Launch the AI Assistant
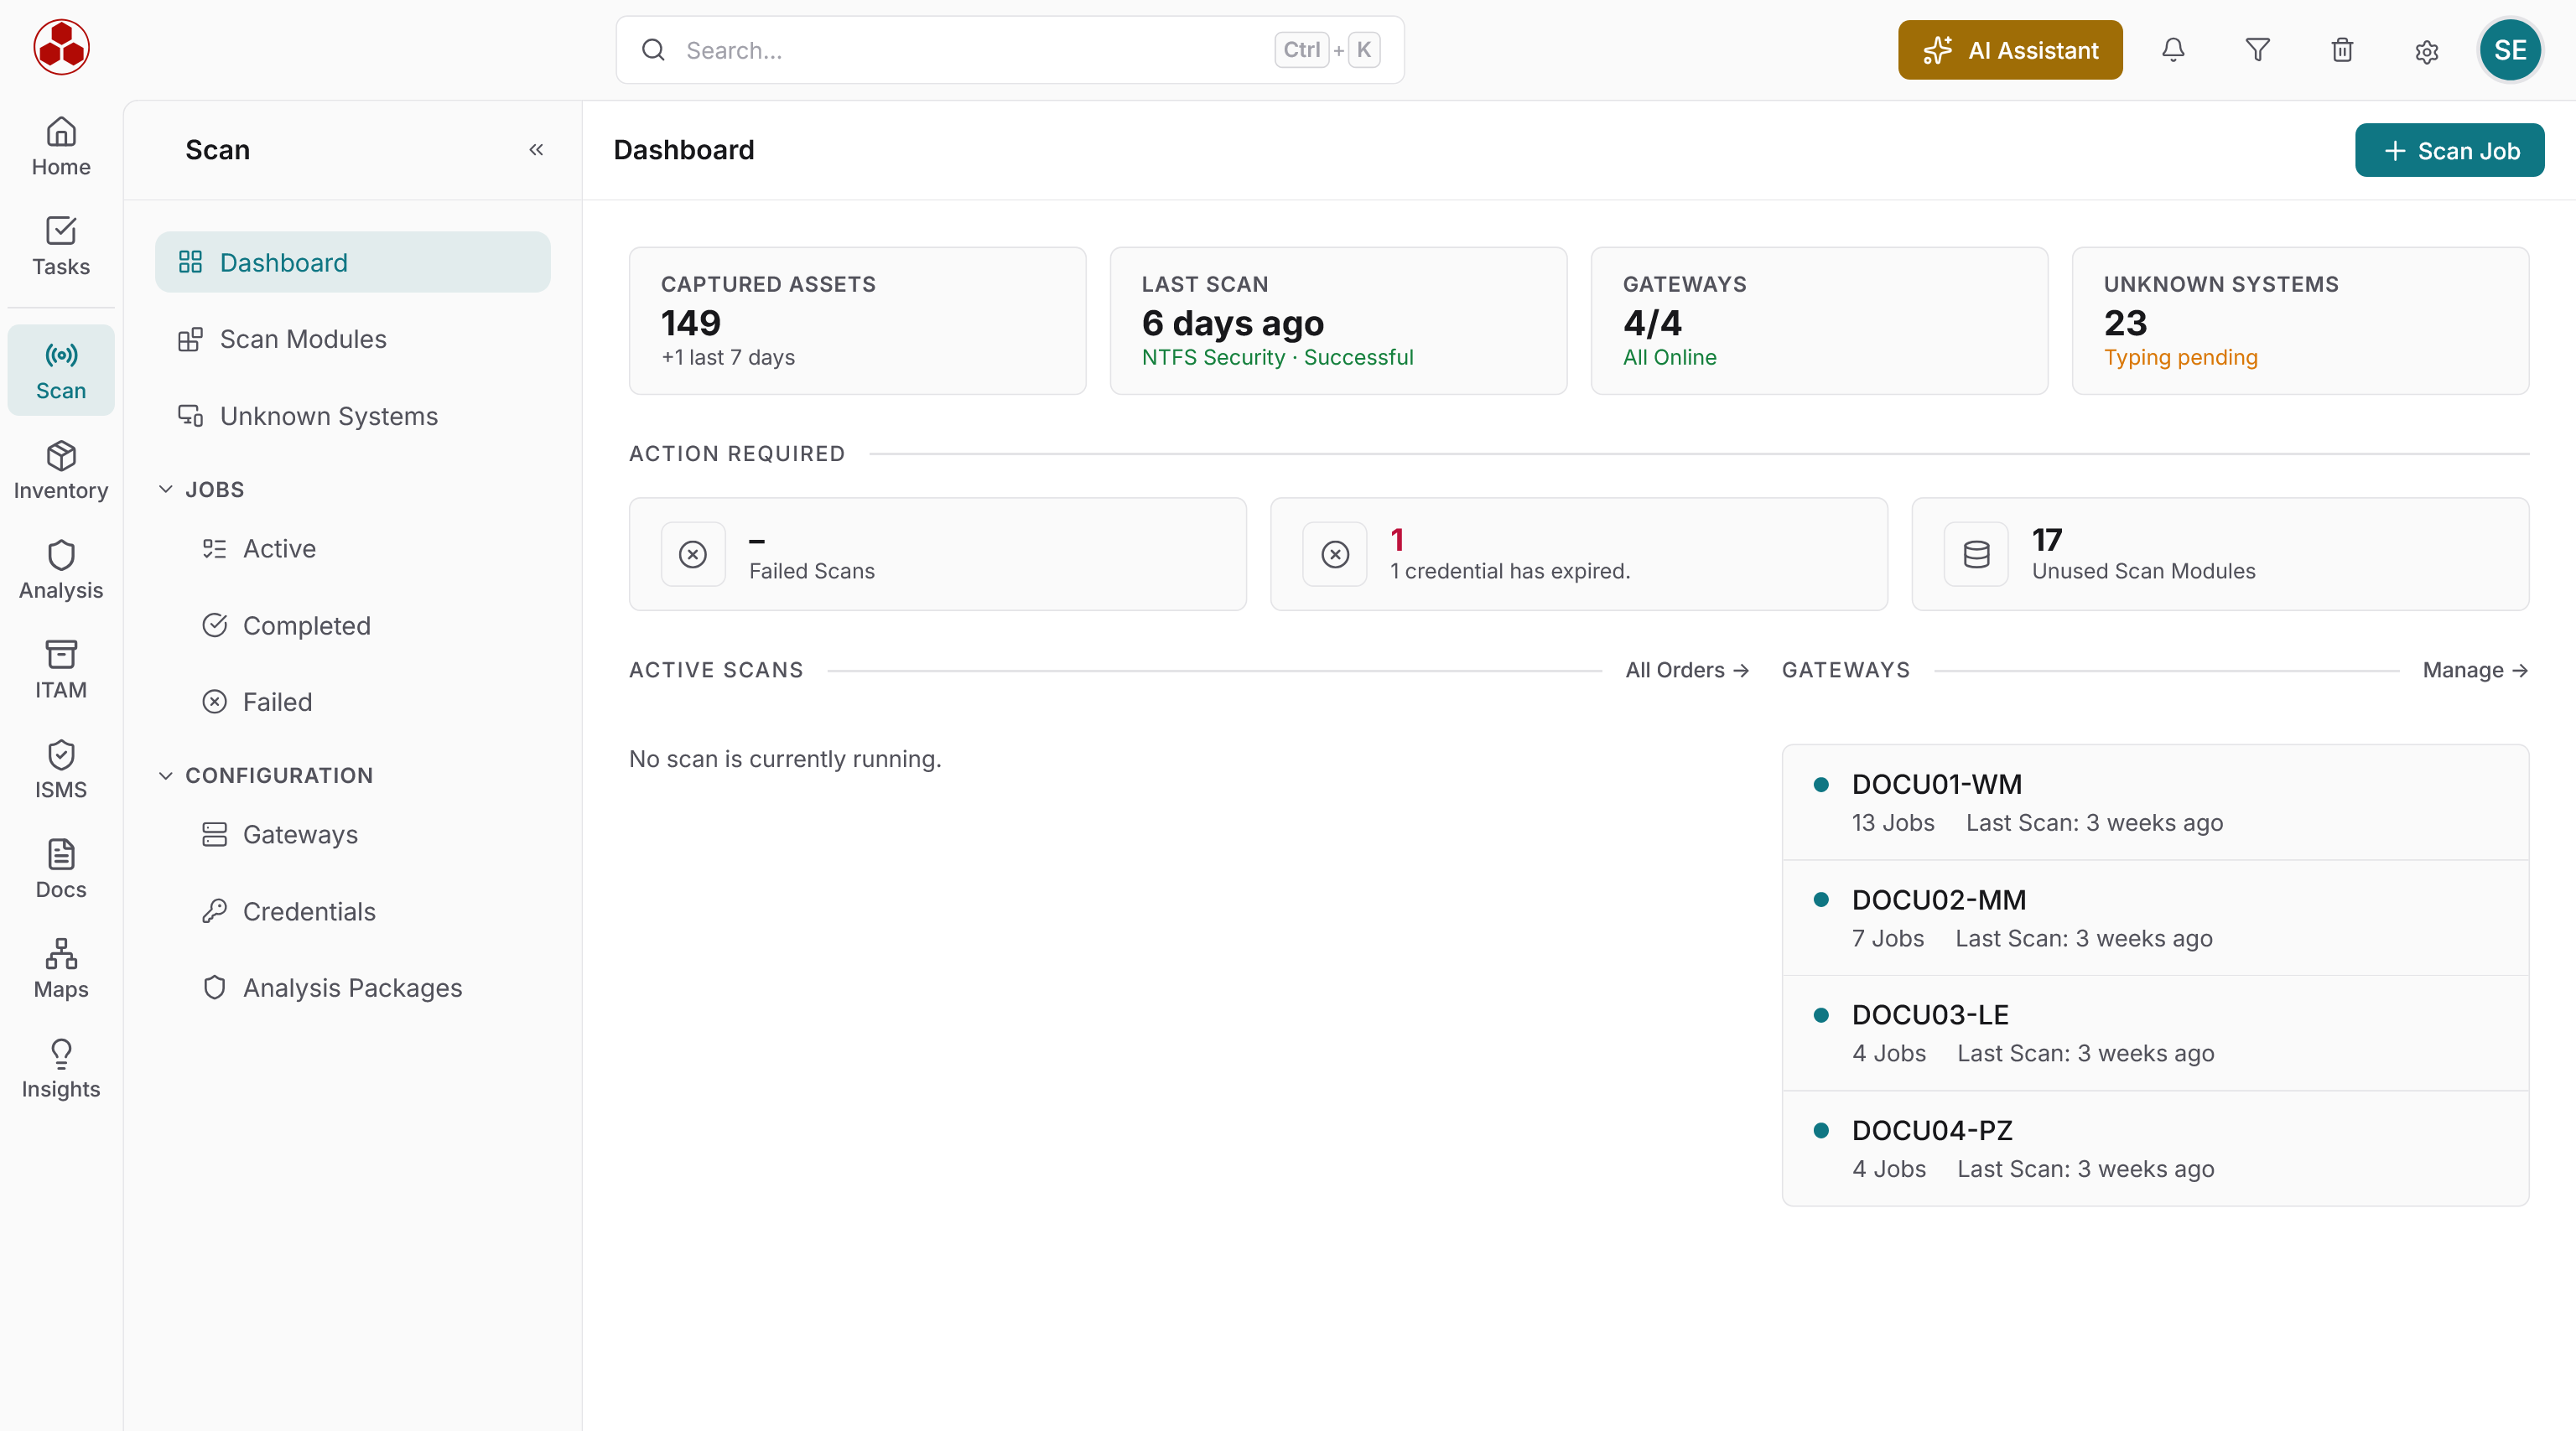This screenshot has height=1431, width=2576. pos(2010,50)
